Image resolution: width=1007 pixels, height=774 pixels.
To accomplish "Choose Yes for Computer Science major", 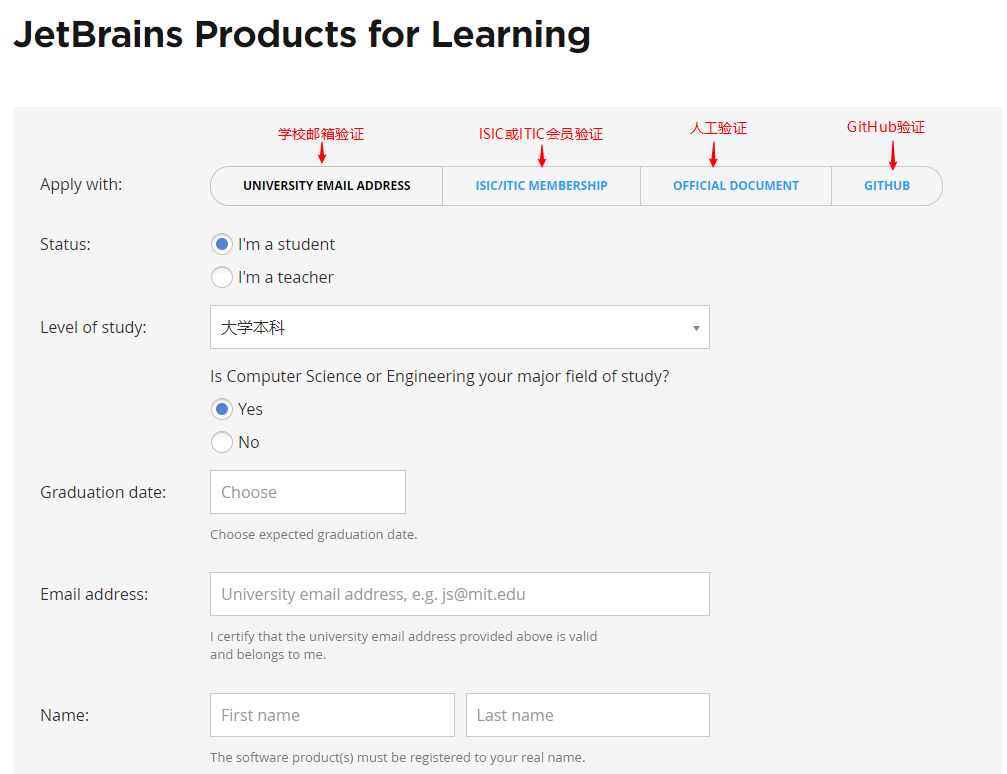I will click(x=222, y=410).
